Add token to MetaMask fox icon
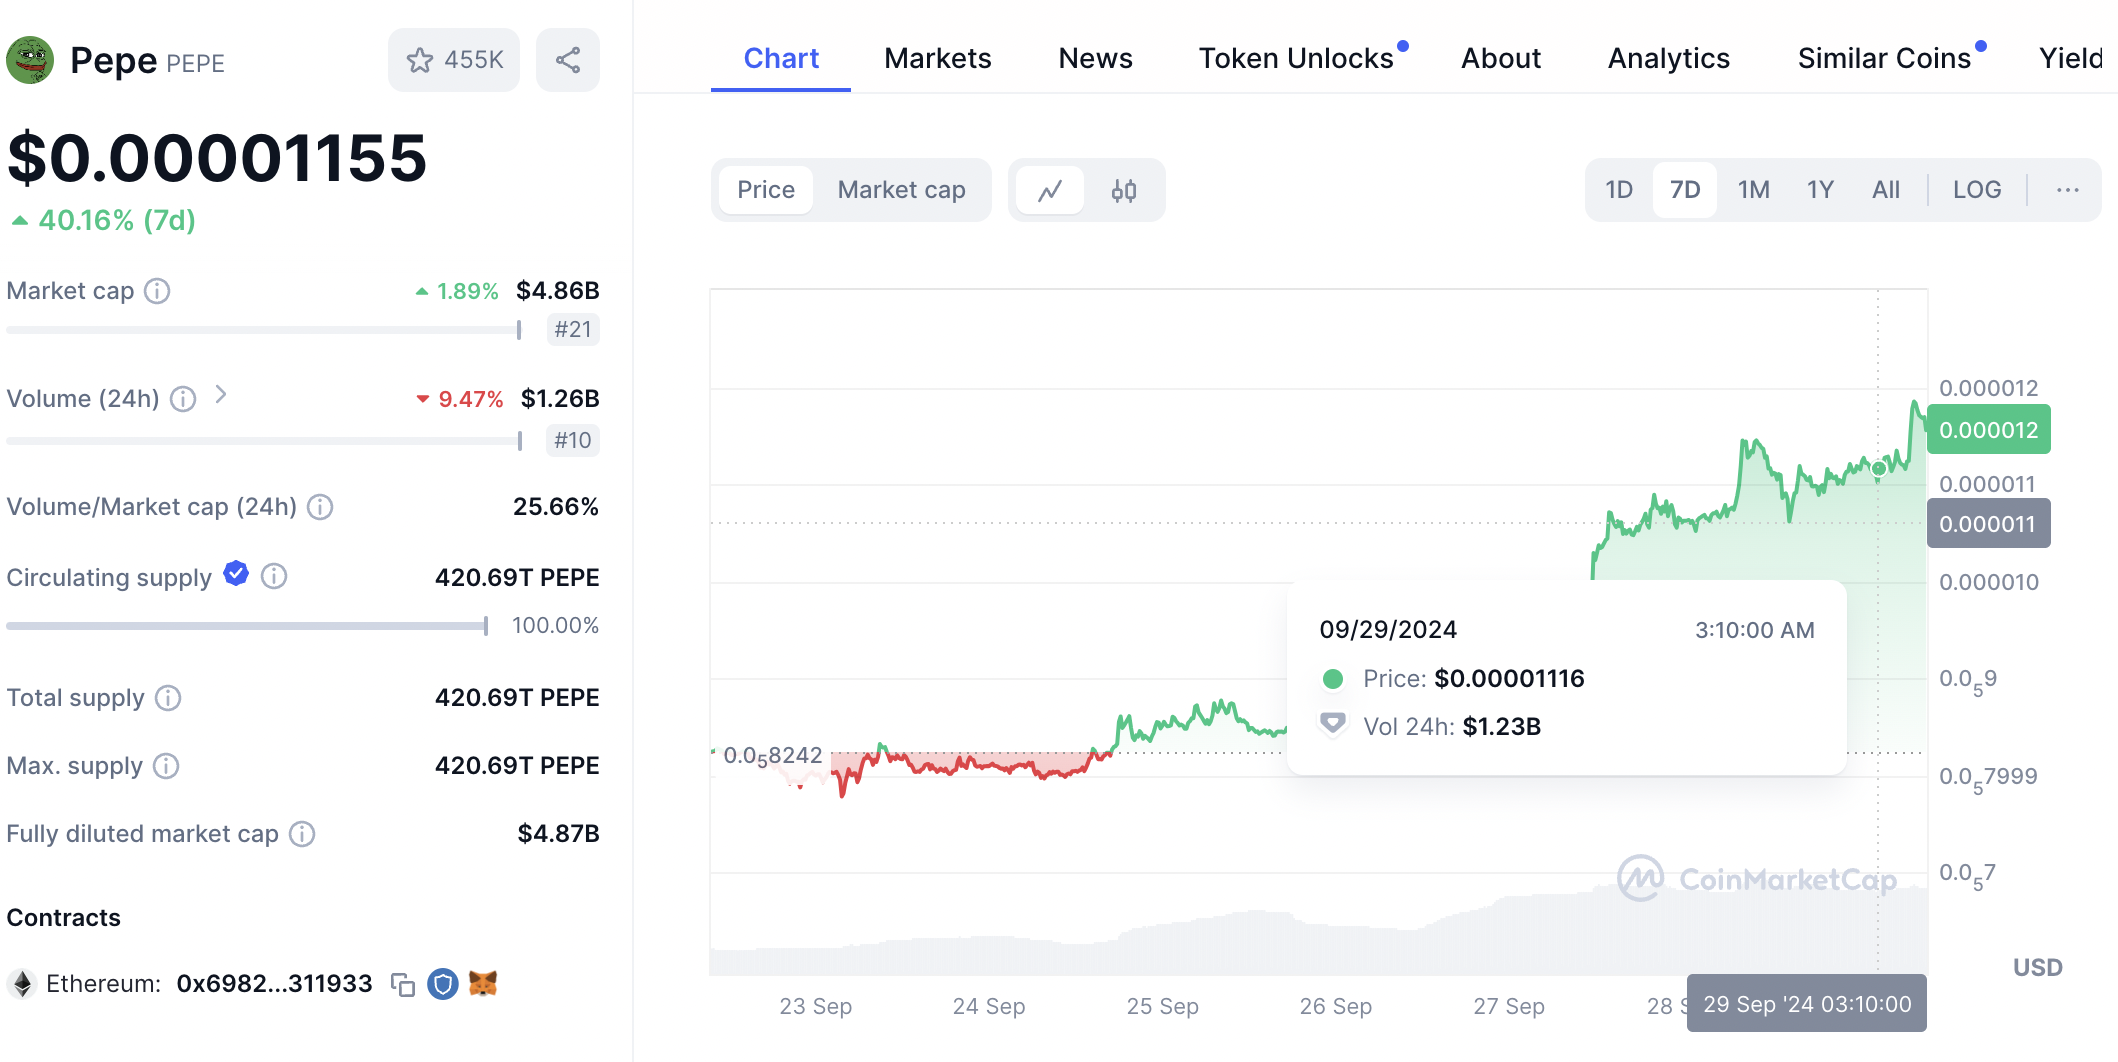Image resolution: width=2118 pixels, height=1062 pixels. click(483, 984)
